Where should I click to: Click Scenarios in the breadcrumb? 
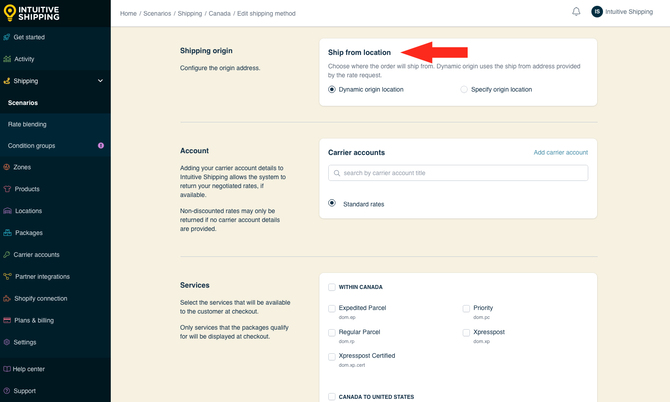(157, 14)
